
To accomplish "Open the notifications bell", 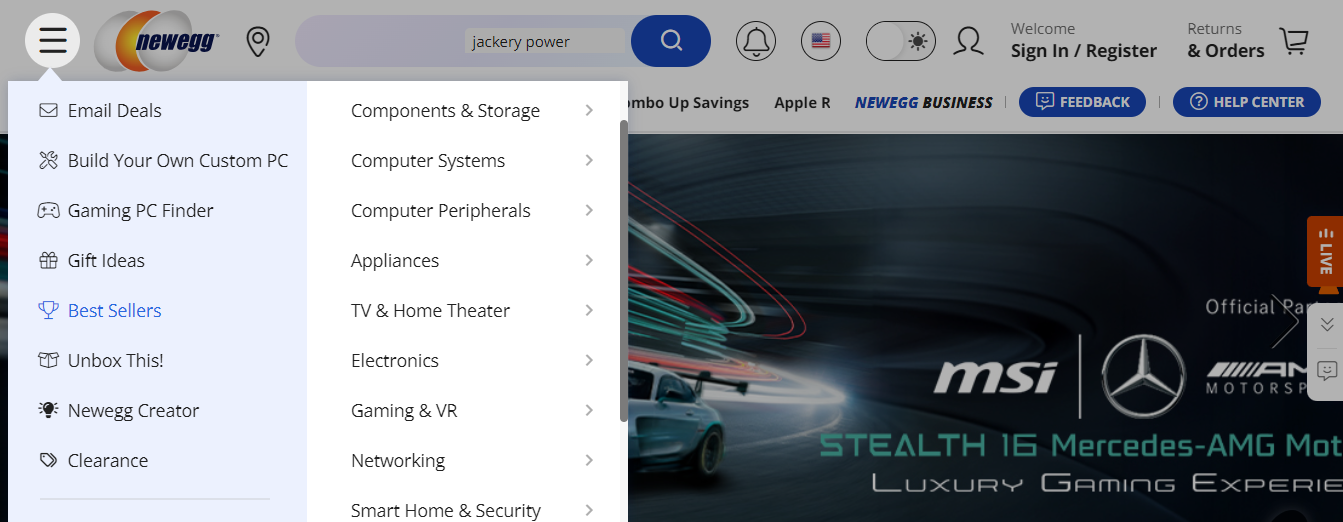I will 756,41.
